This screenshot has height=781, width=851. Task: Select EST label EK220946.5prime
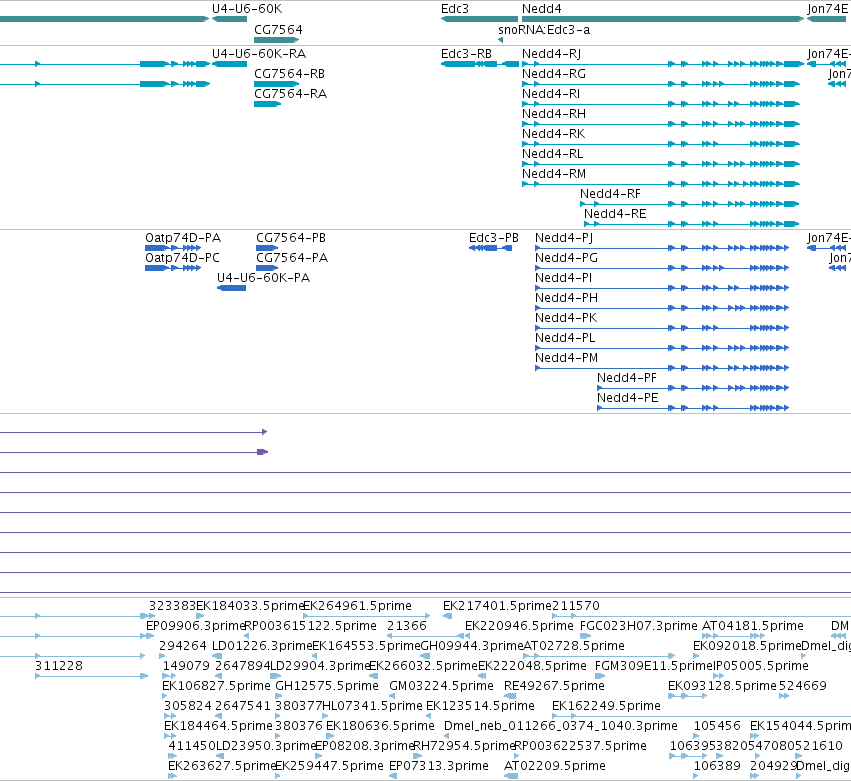(519, 626)
